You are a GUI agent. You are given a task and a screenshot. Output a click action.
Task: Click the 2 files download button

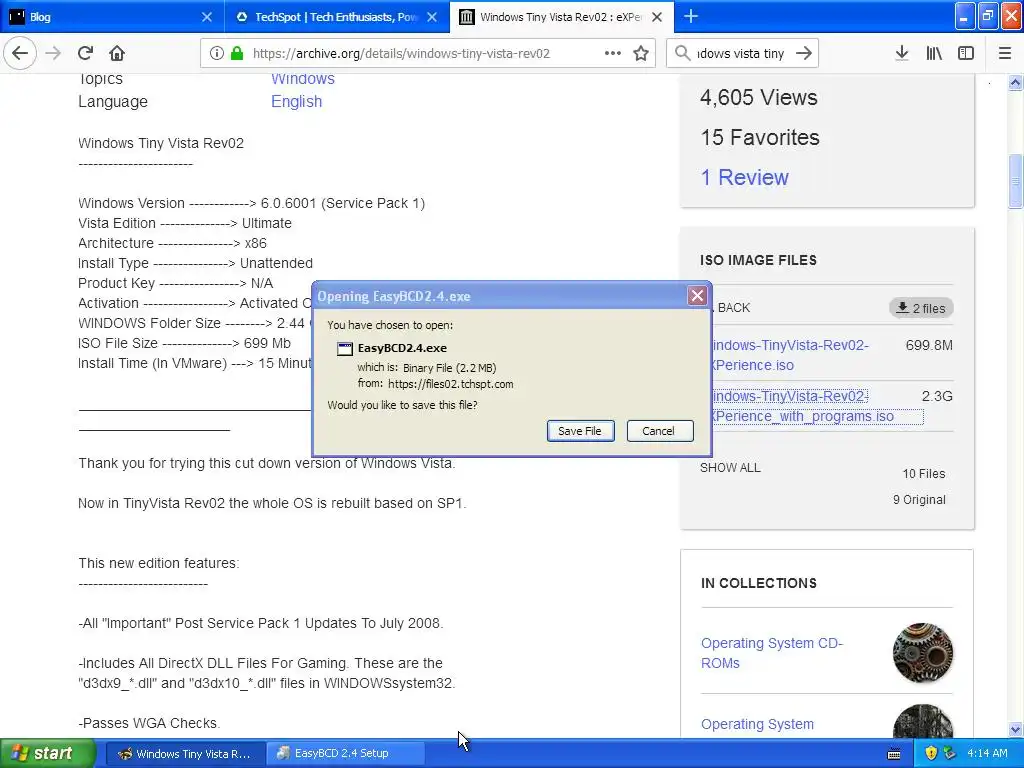pos(921,308)
